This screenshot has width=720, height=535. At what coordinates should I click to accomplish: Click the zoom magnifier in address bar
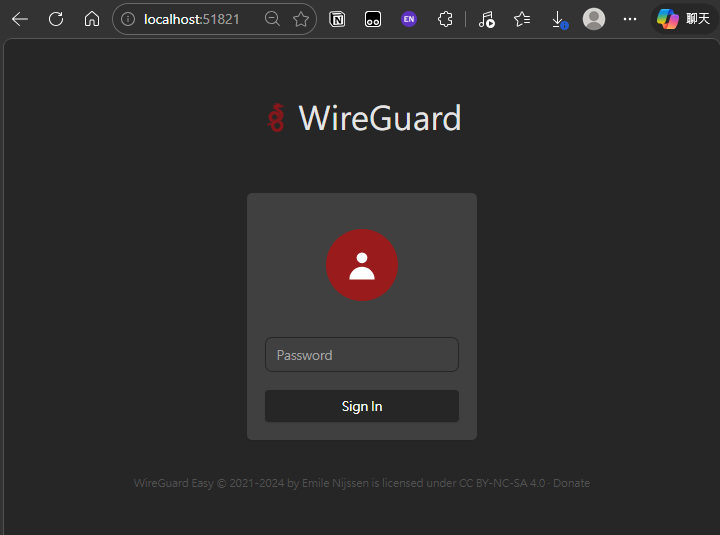pyautogui.click(x=272, y=19)
